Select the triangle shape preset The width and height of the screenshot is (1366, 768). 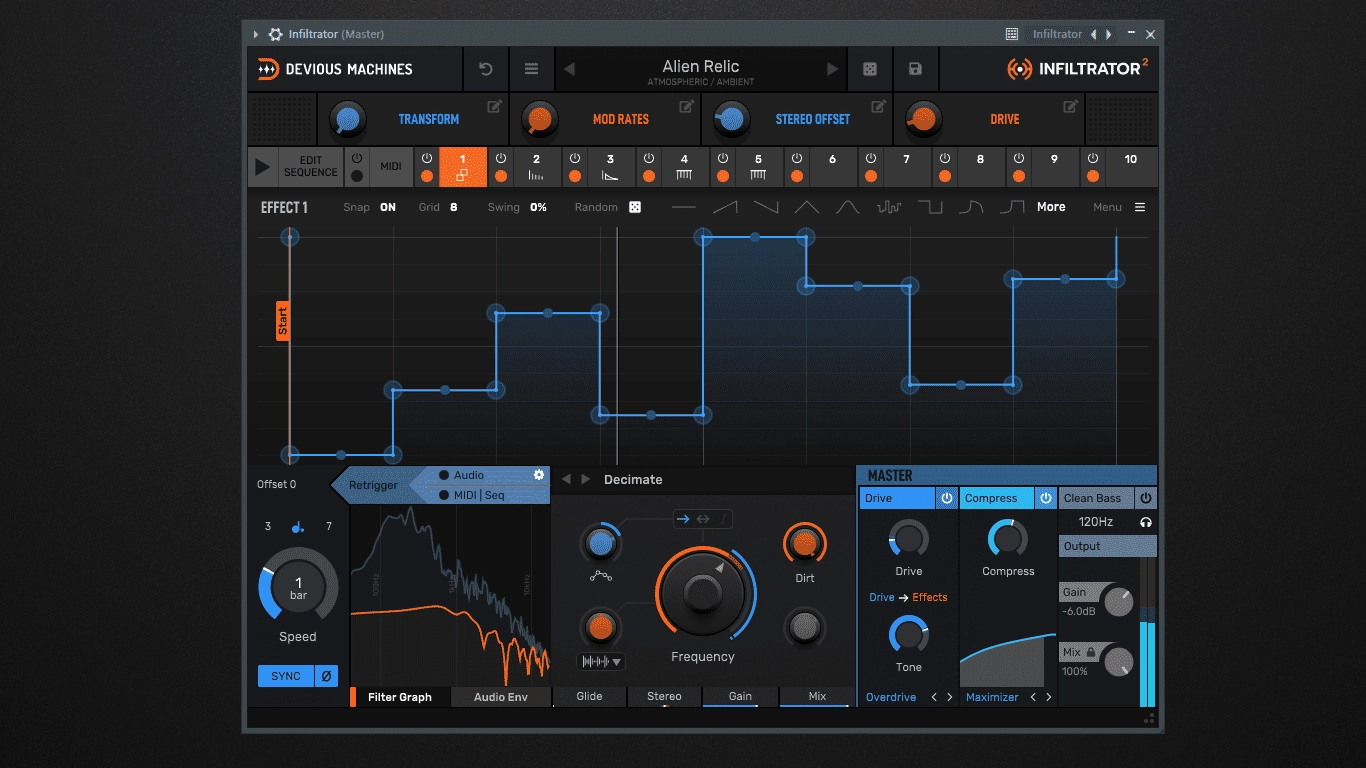point(807,207)
